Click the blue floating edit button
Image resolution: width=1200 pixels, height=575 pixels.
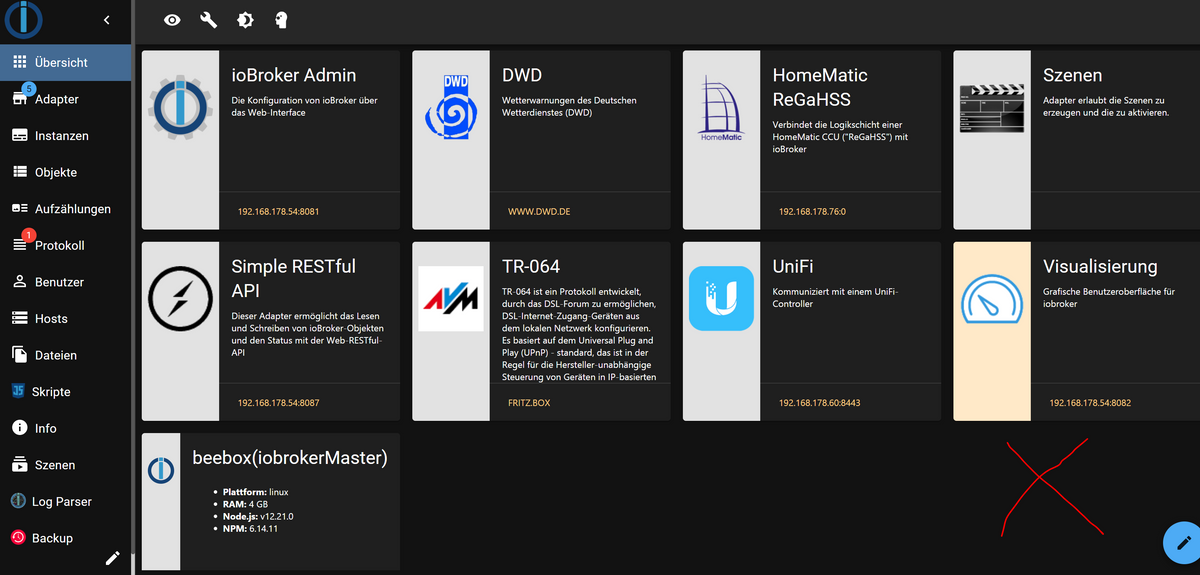click(x=1183, y=543)
